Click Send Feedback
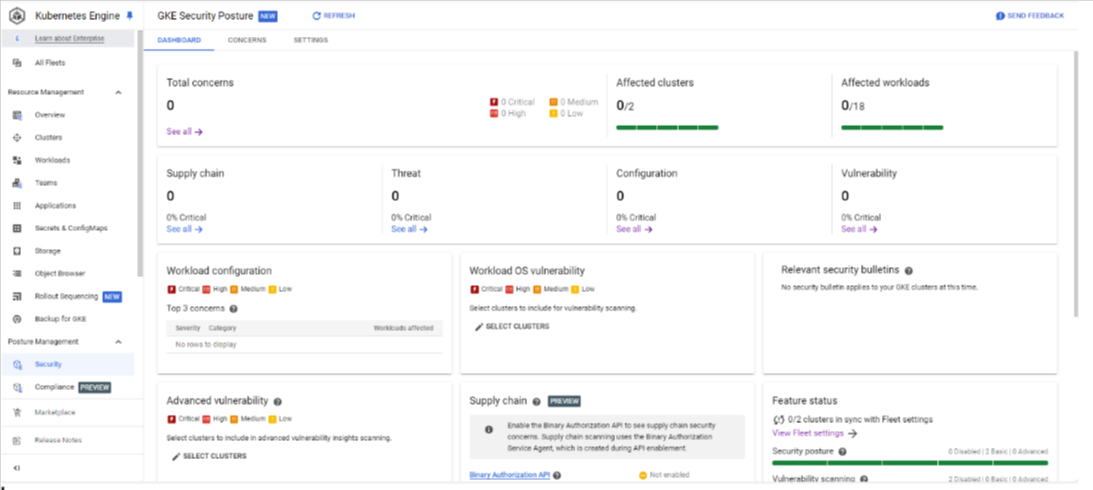 tap(1029, 16)
